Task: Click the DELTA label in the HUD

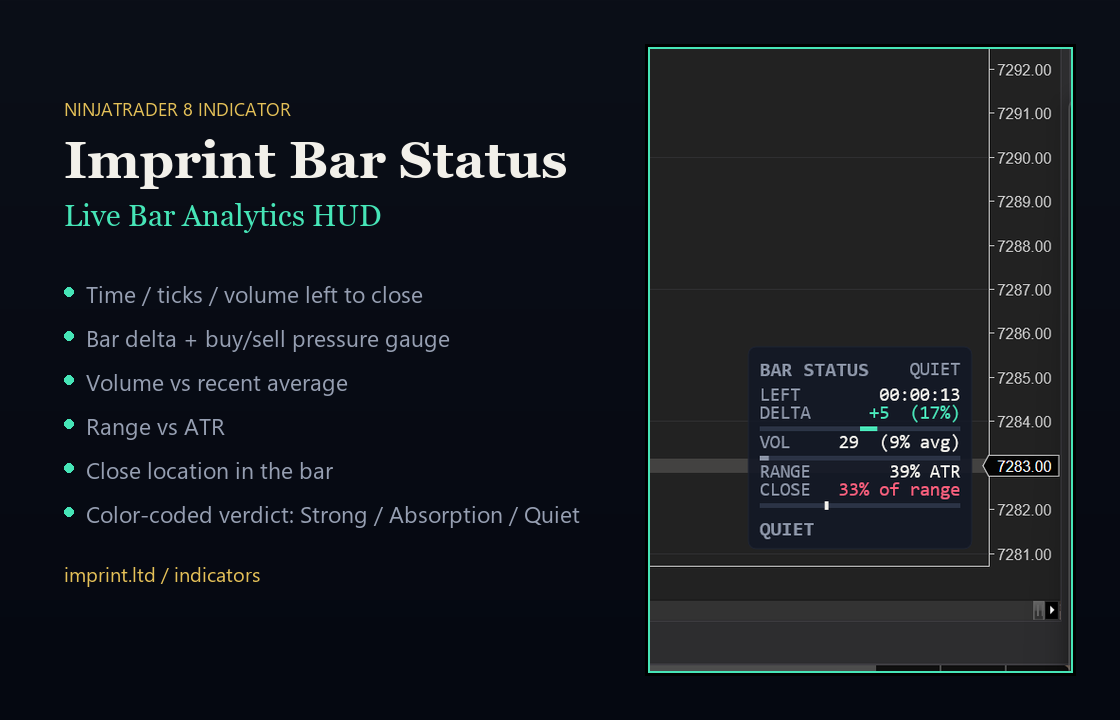Action: [785, 413]
